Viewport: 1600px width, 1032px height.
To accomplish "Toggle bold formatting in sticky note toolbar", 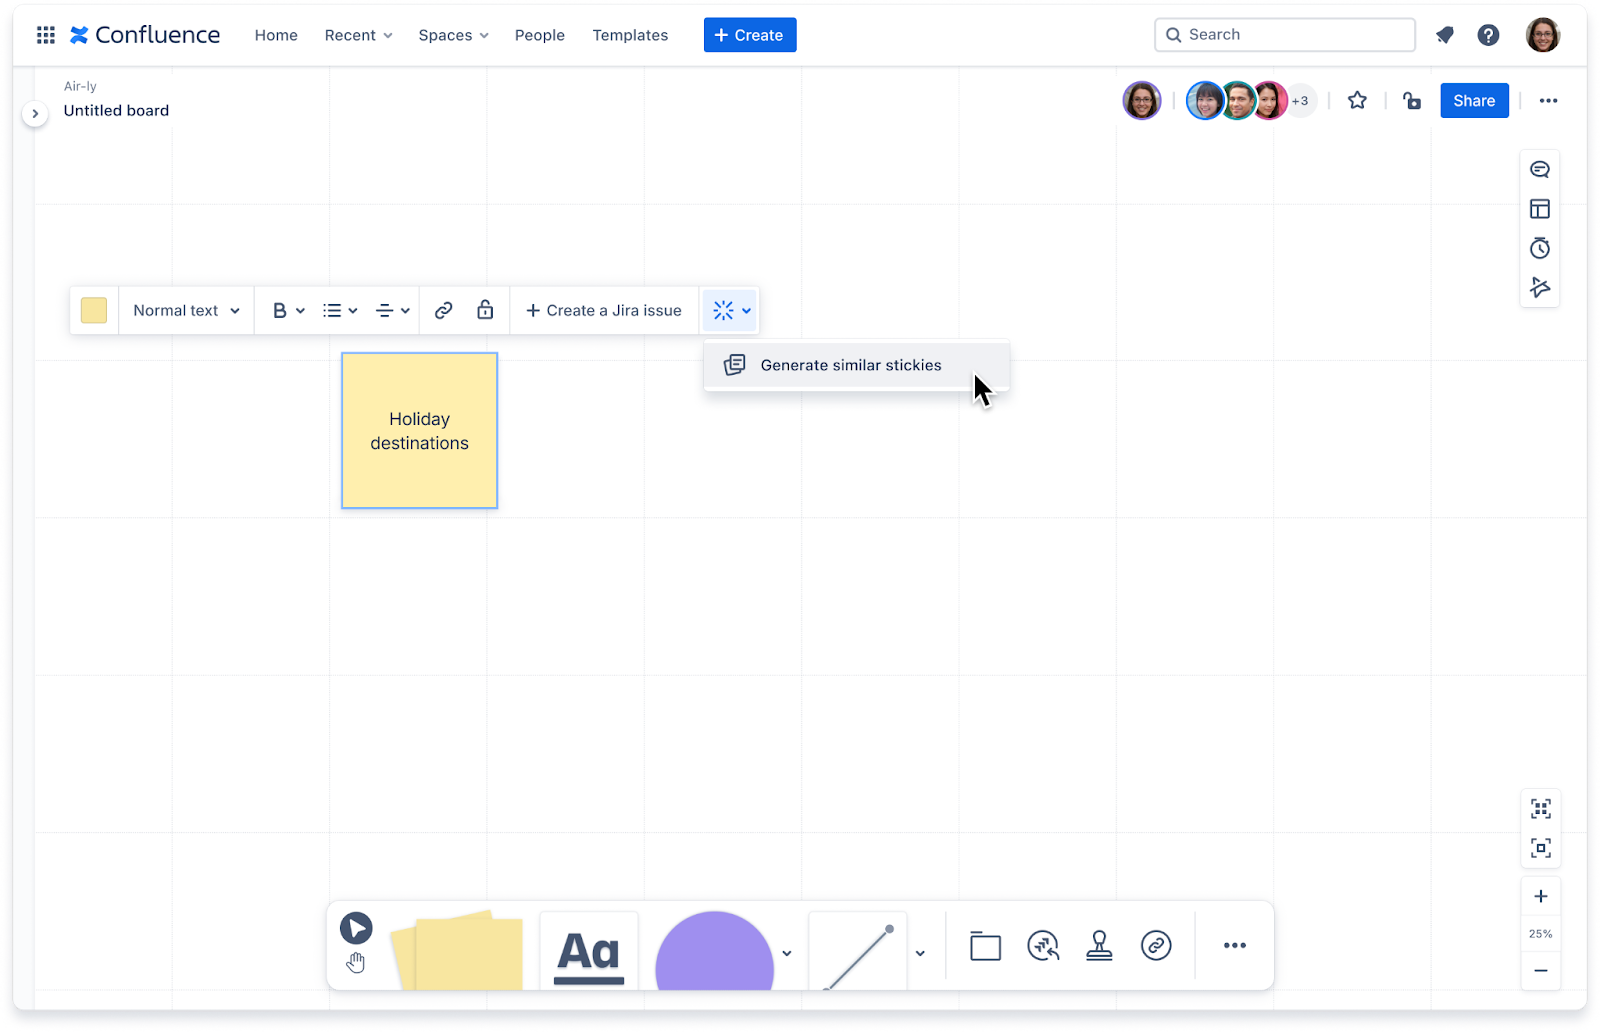I will coord(280,310).
